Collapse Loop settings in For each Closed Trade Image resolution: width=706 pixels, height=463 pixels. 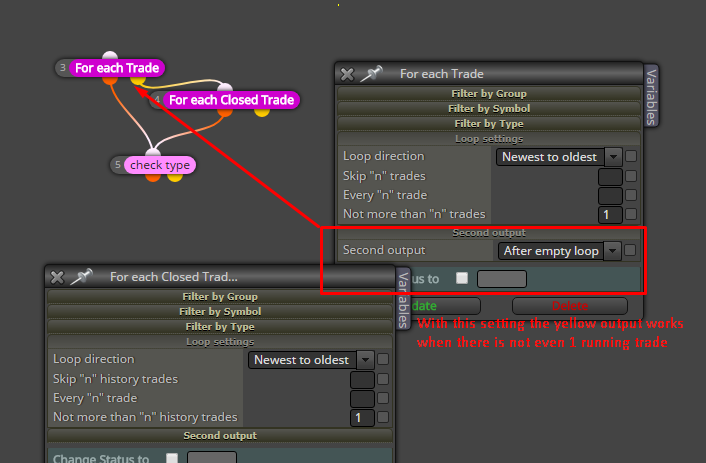(220, 342)
